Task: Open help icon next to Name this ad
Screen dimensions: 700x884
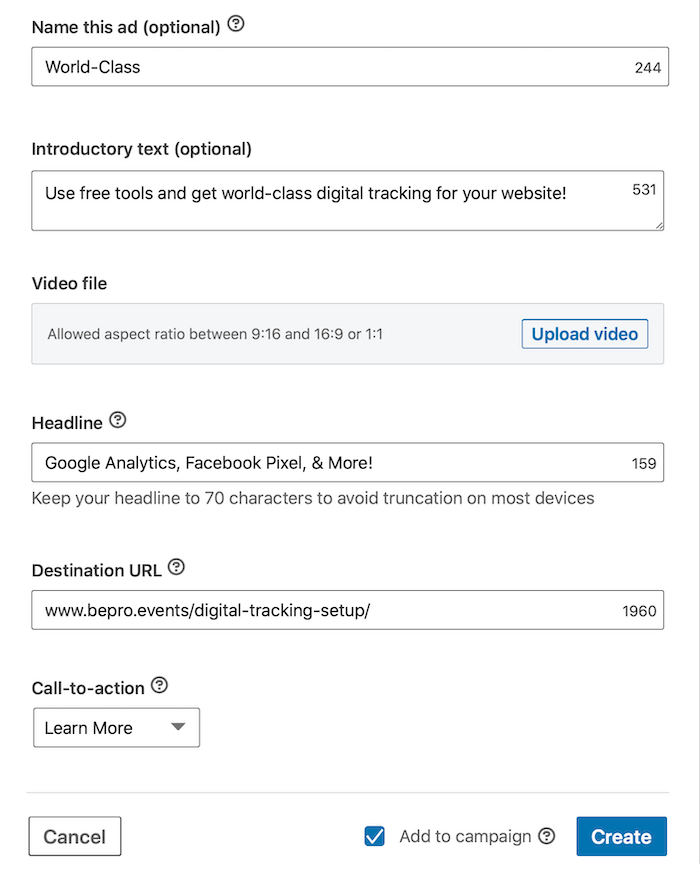Action: click(236, 24)
